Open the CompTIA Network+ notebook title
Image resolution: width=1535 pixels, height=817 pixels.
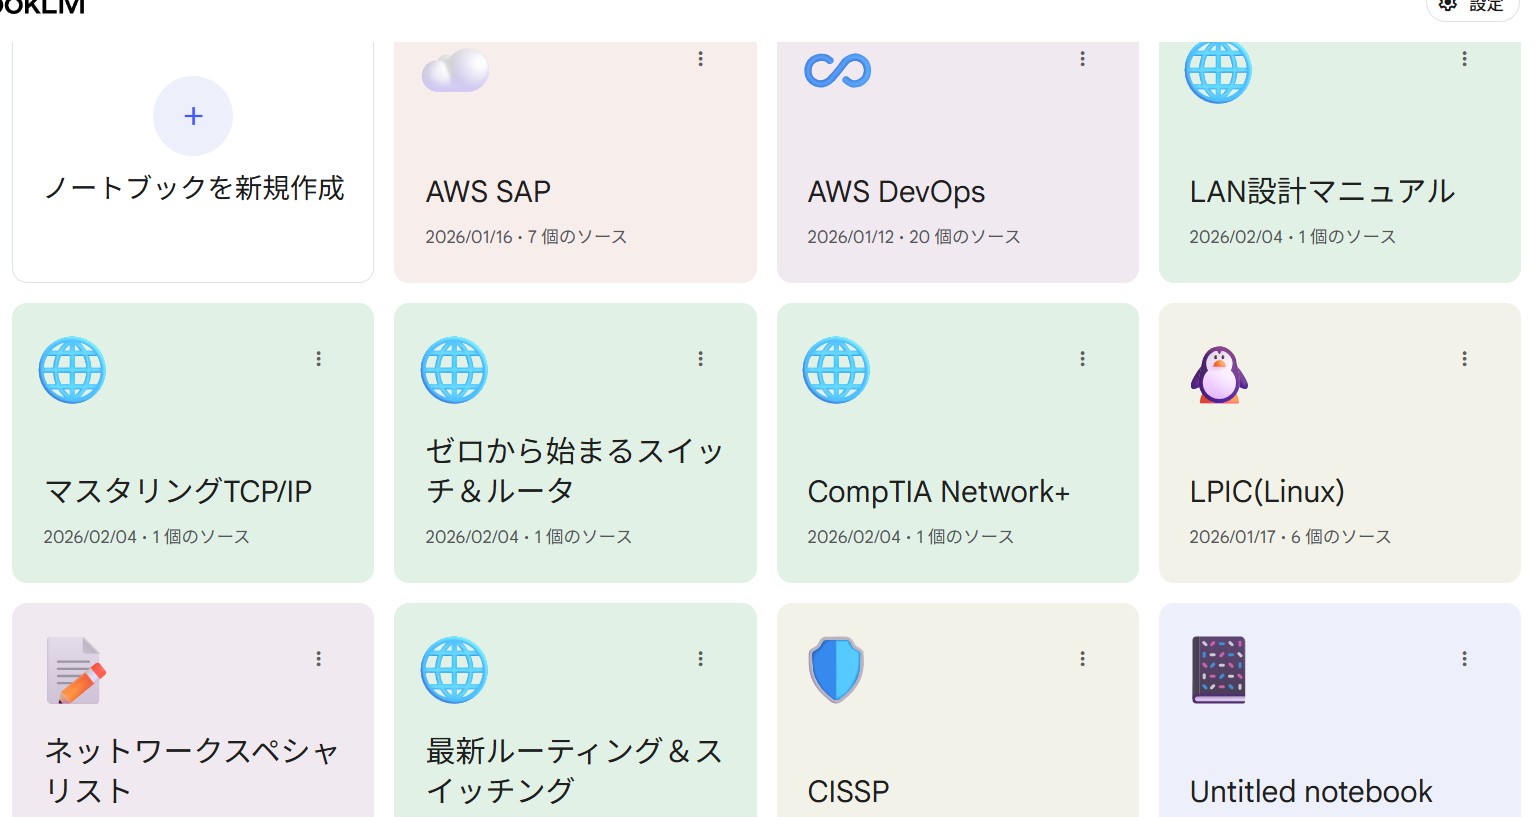click(x=938, y=491)
